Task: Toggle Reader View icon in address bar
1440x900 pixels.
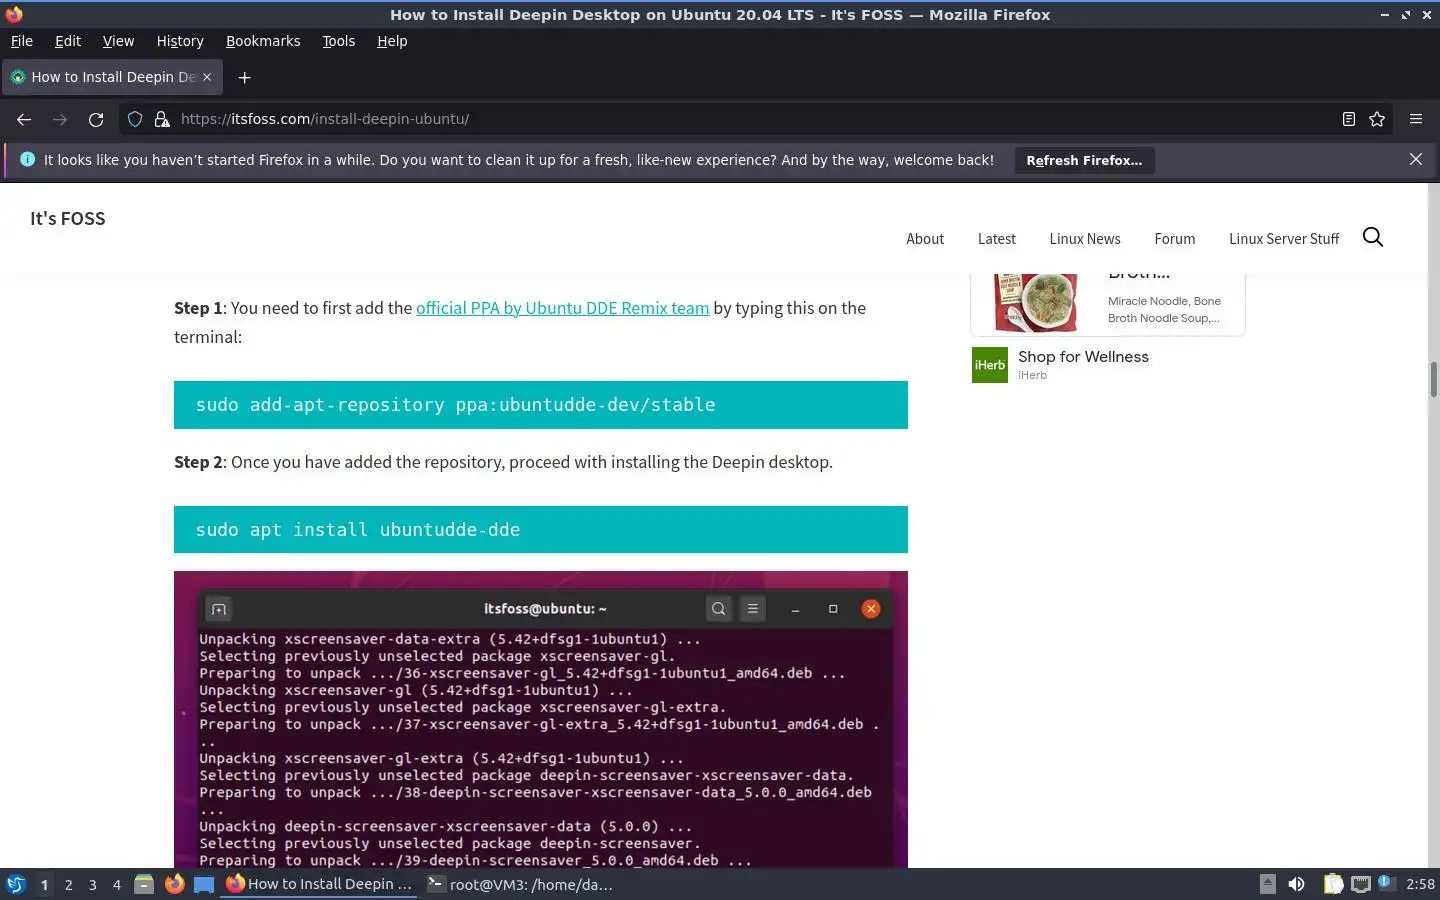Action: pyautogui.click(x=1349, y=119)
